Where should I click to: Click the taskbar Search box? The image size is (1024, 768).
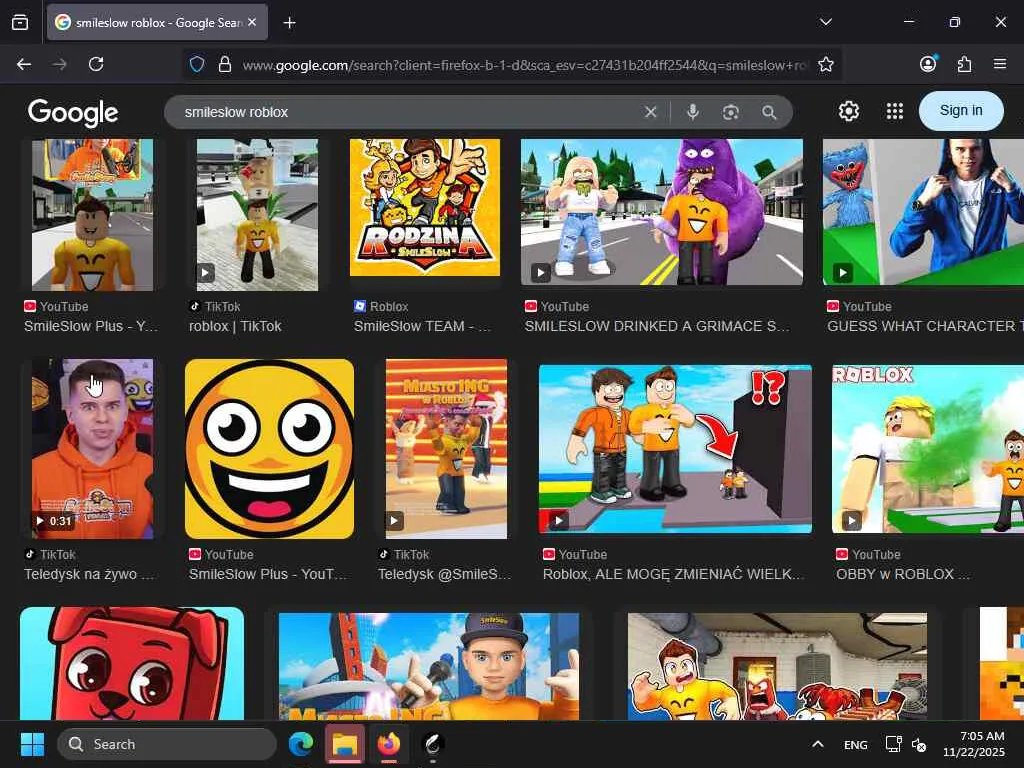point(167,744)
